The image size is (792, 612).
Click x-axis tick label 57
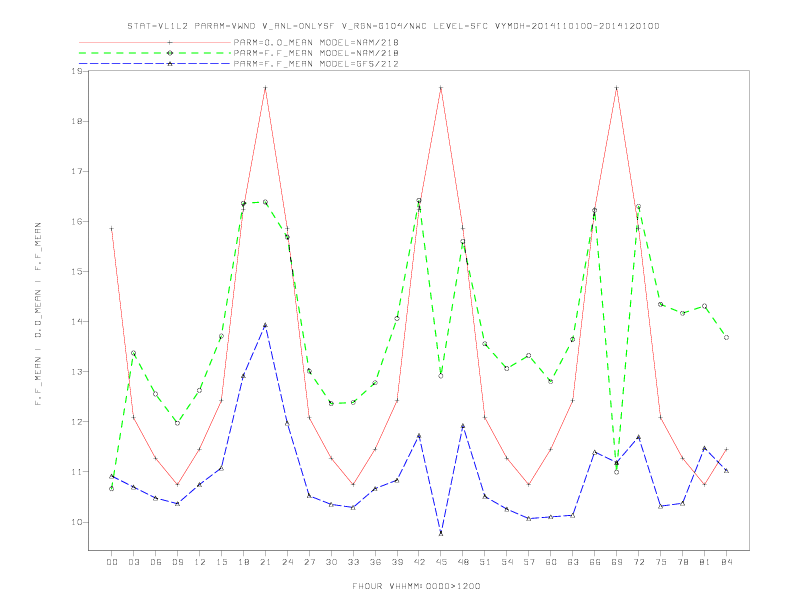click(x=529, y=562)
